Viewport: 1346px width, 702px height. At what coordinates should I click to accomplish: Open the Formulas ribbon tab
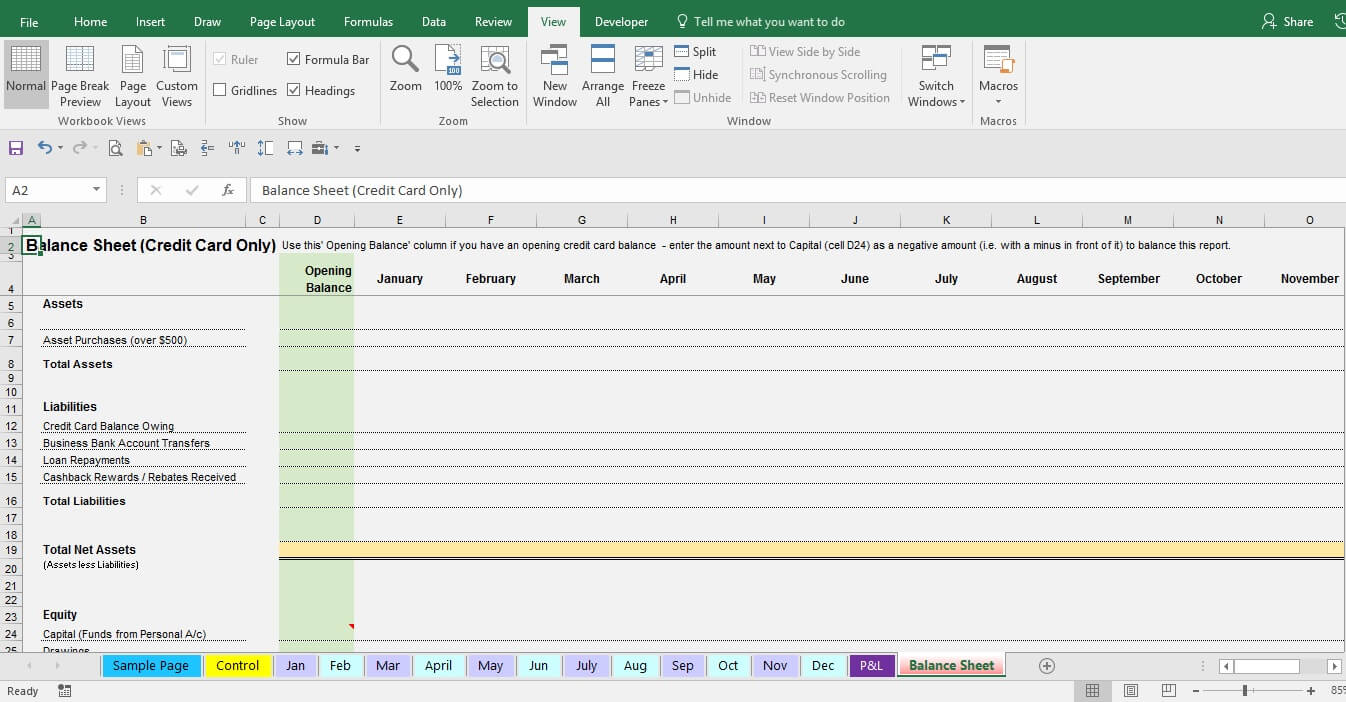pyautogui.click(x=368, y=21)
